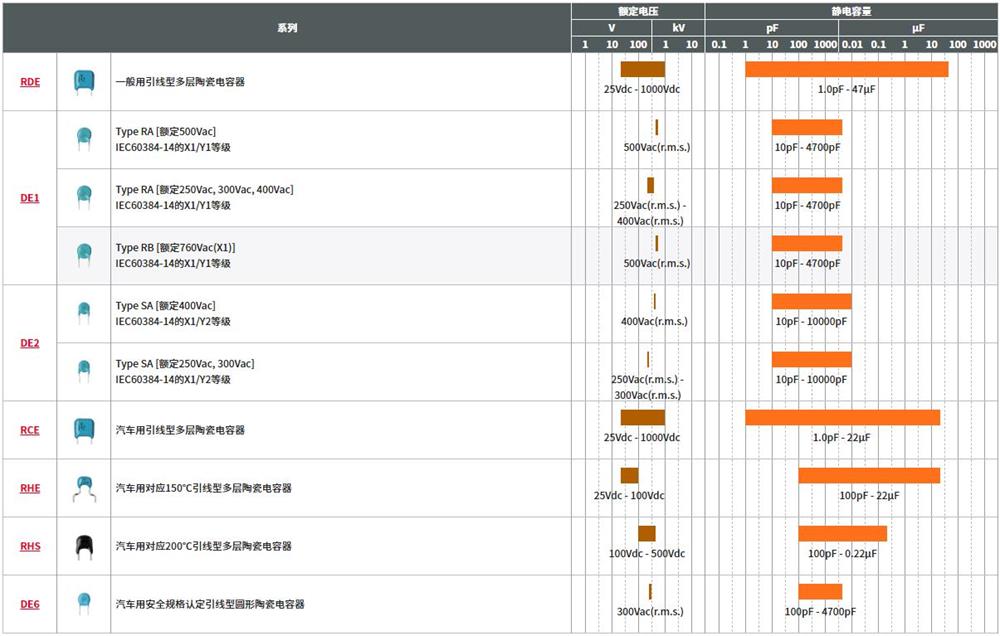The image size is (1000, 636).
Task: Open the RDE series link
Action: pos(30,82)
